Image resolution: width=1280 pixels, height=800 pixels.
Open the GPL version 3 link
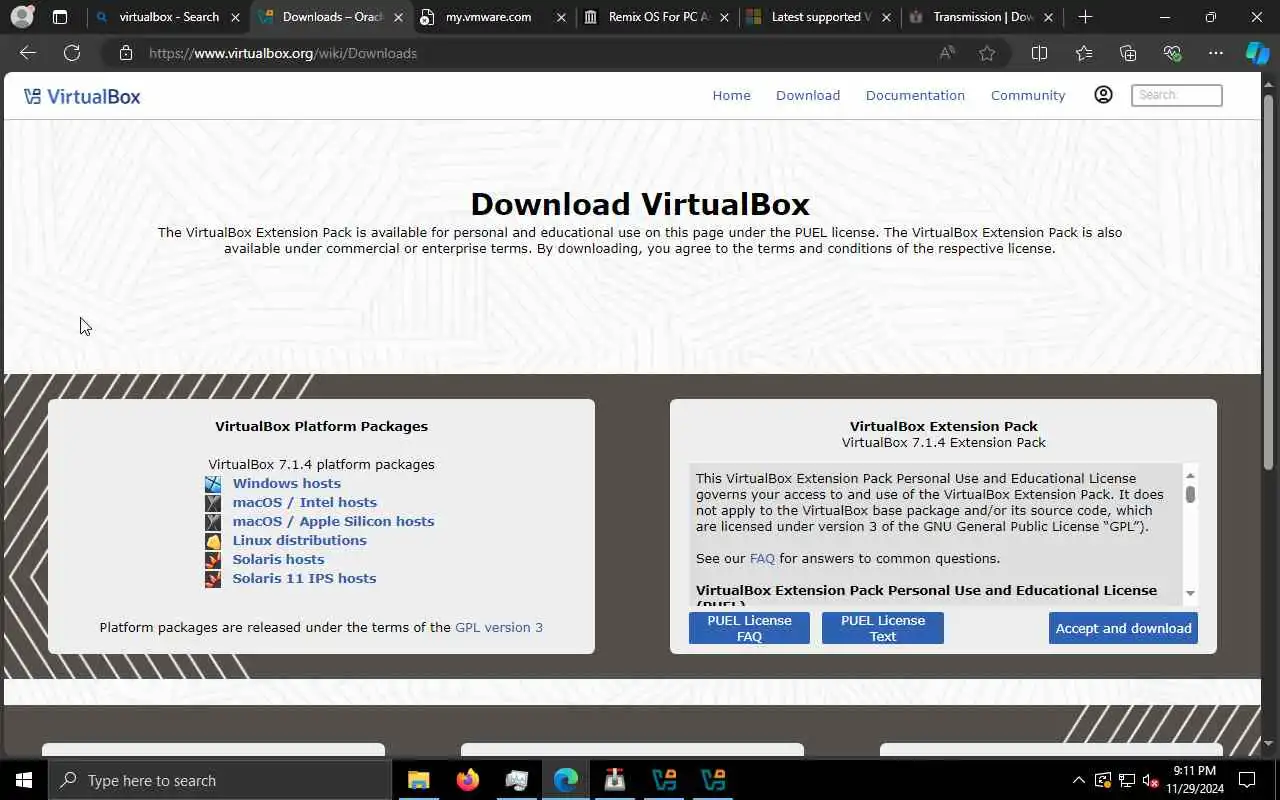[499, 628]
